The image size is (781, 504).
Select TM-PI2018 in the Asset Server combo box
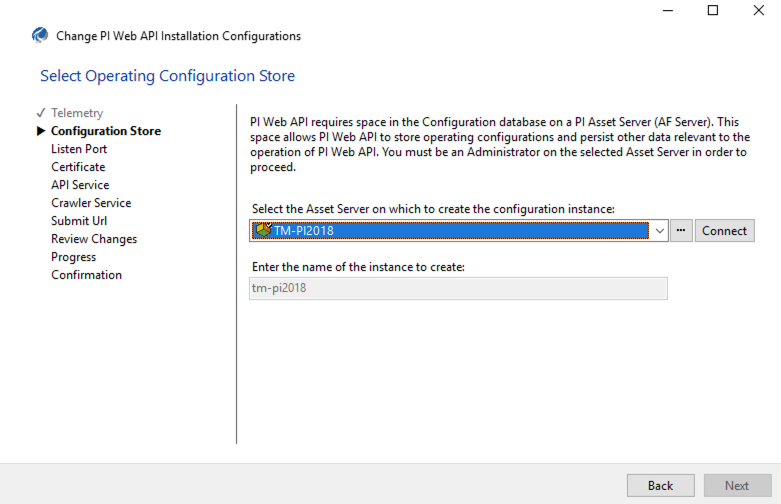tap(450, 231)
